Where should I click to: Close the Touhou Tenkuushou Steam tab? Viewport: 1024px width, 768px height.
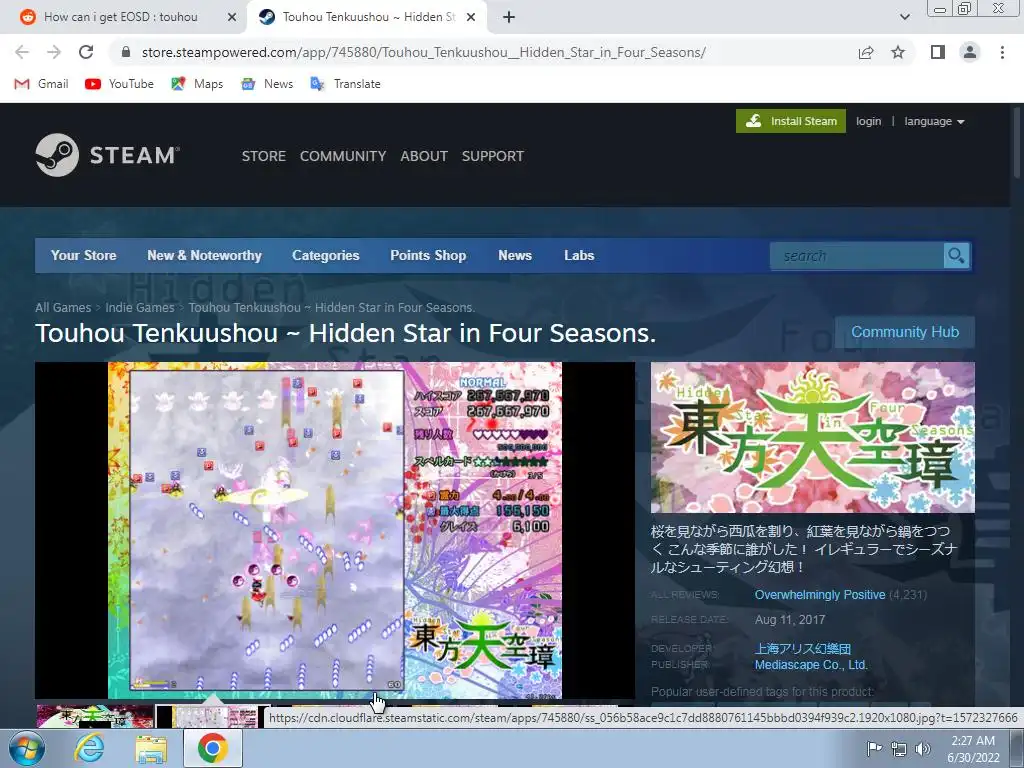(x=470, y=17)
